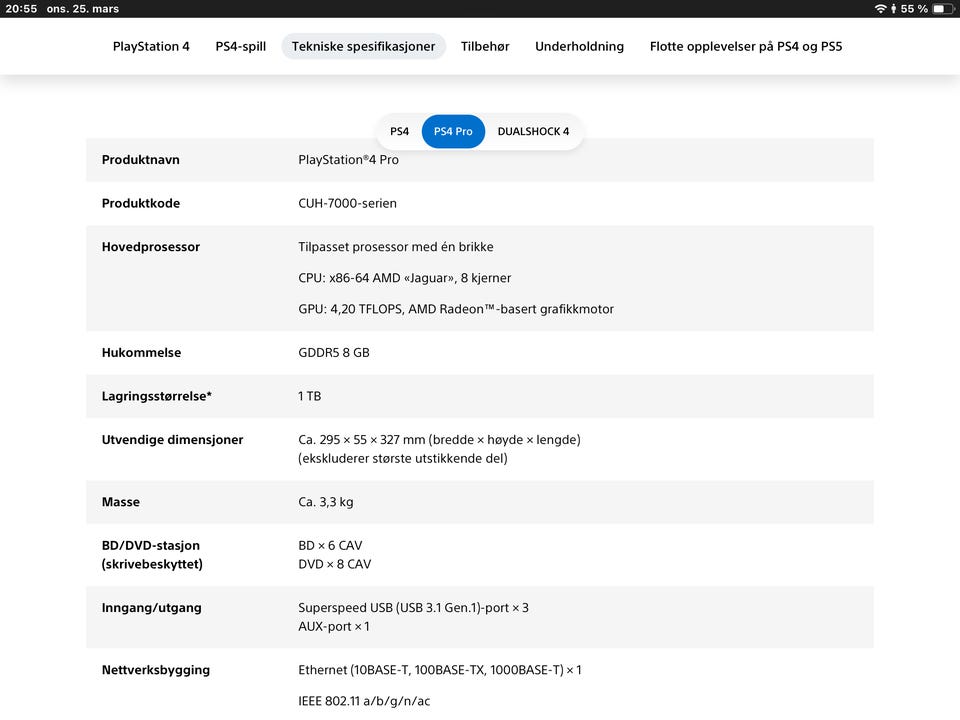
Task: Select Tekniske spesifikasjoner tab
Action: pyautogui.click(x=363, y=47)
